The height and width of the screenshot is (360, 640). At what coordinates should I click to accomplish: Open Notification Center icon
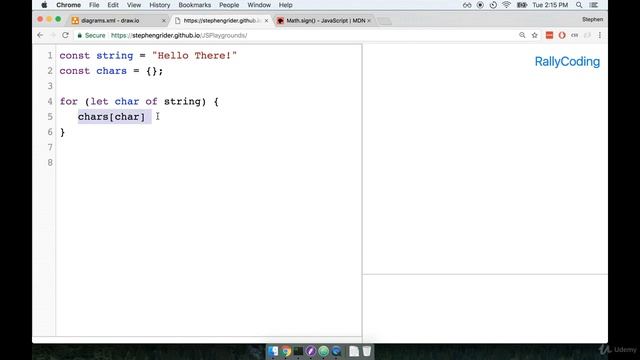(594, 5)
